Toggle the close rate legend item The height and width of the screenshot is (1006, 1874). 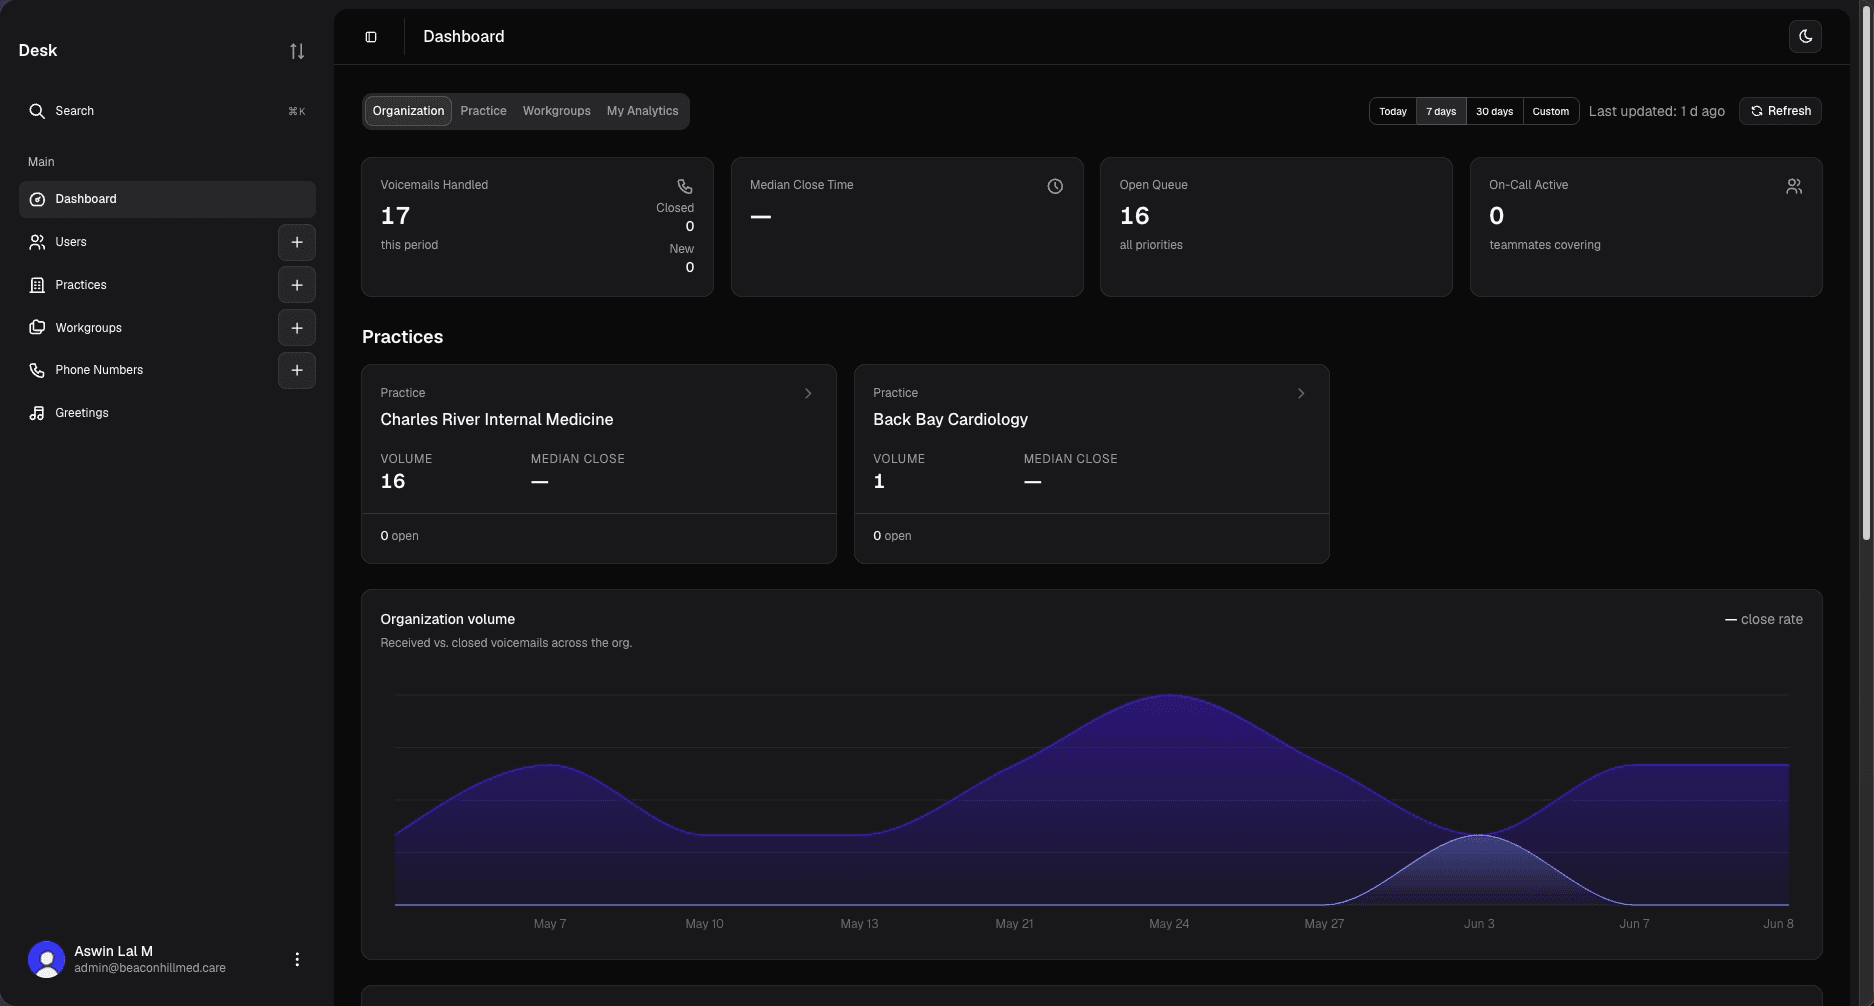[1764, 620]
